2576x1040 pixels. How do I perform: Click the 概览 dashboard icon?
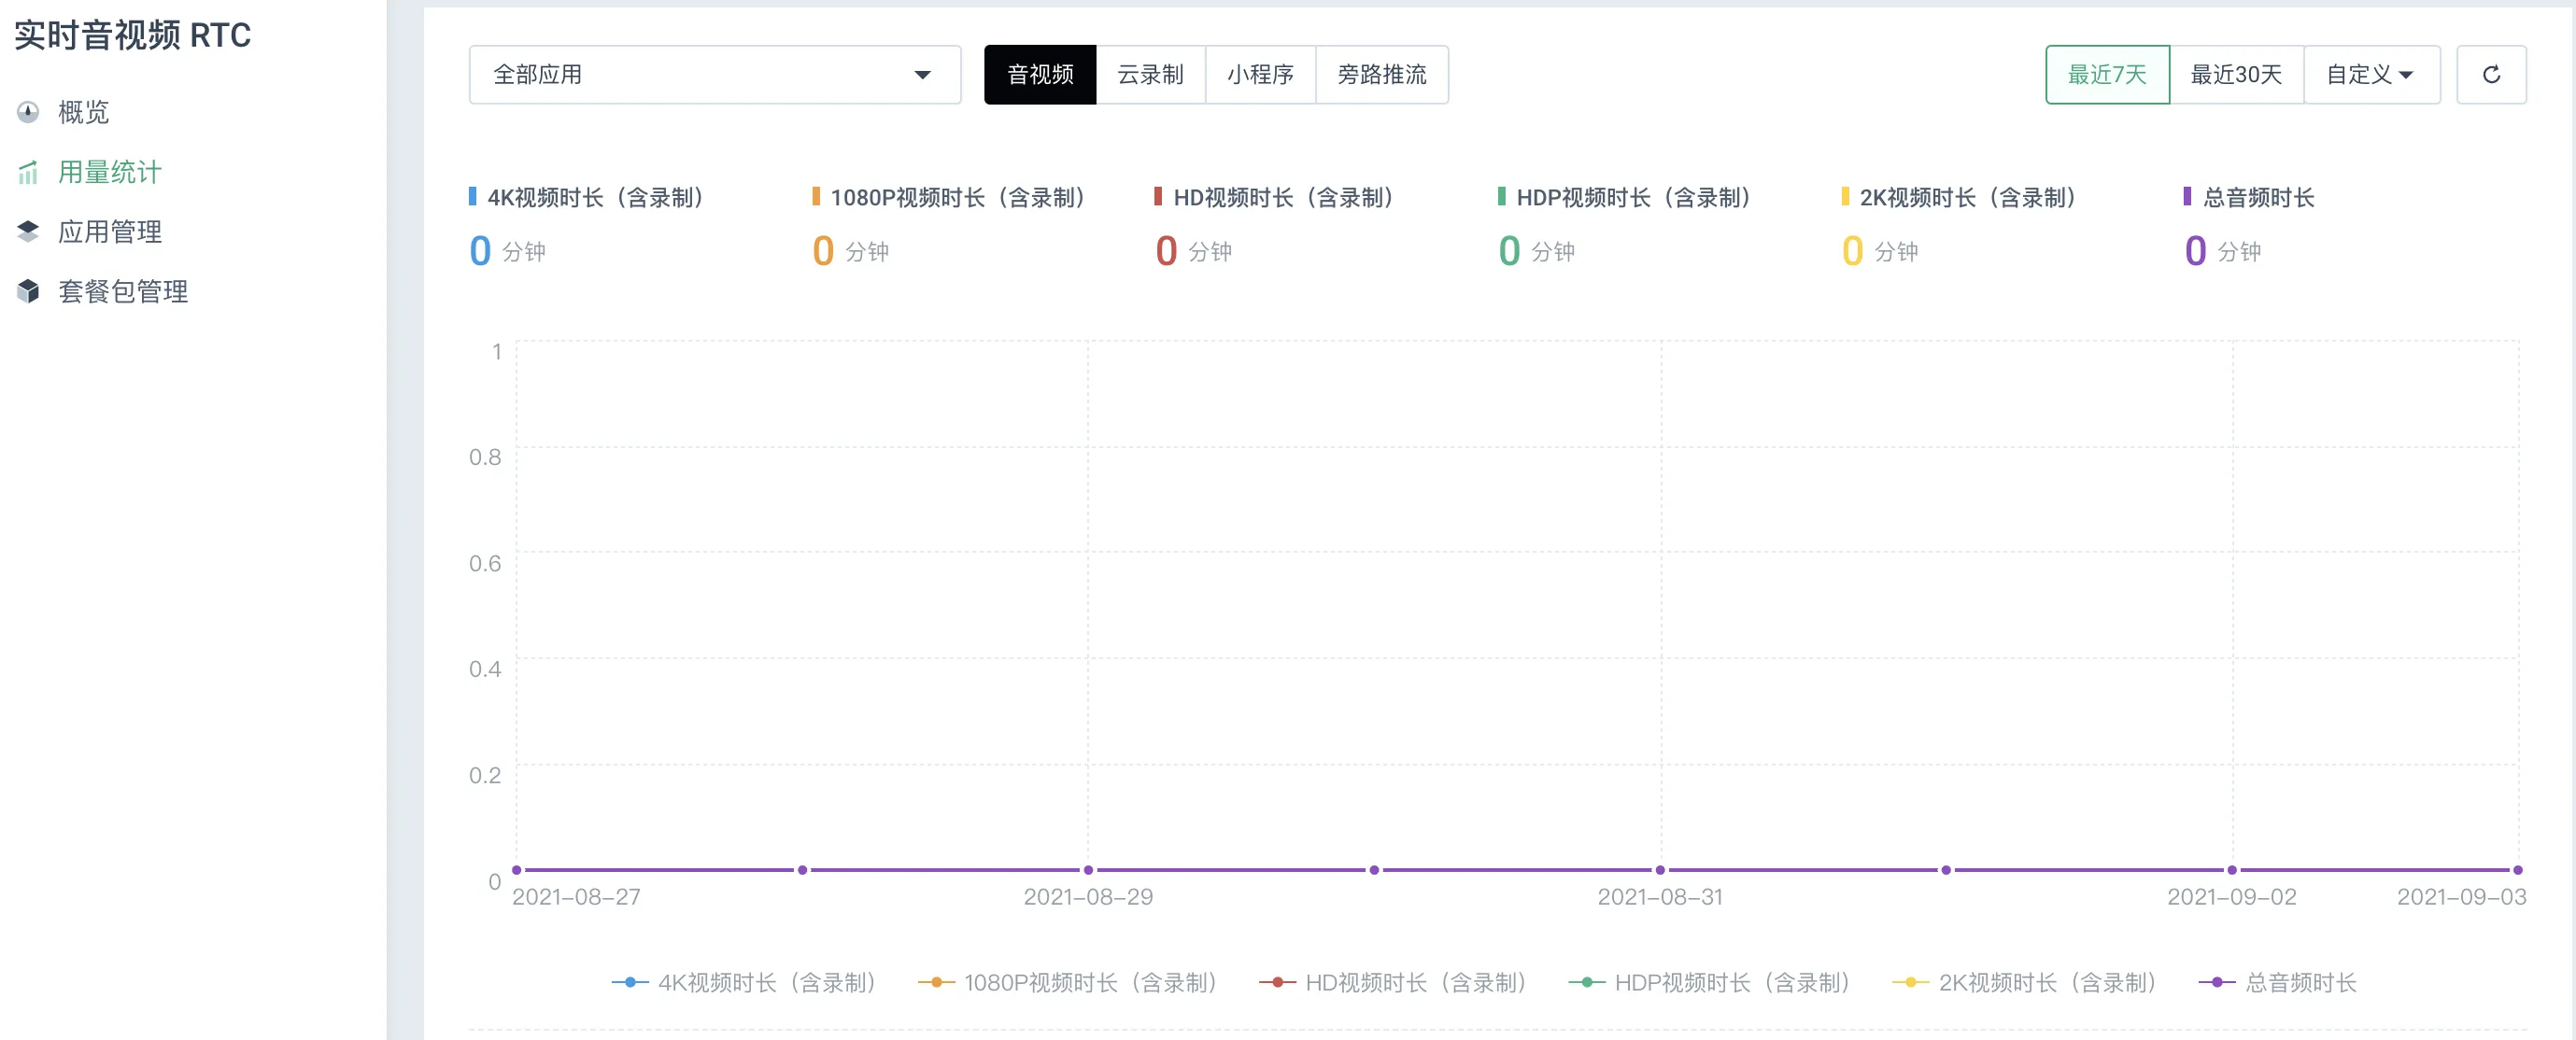(28, 112)
